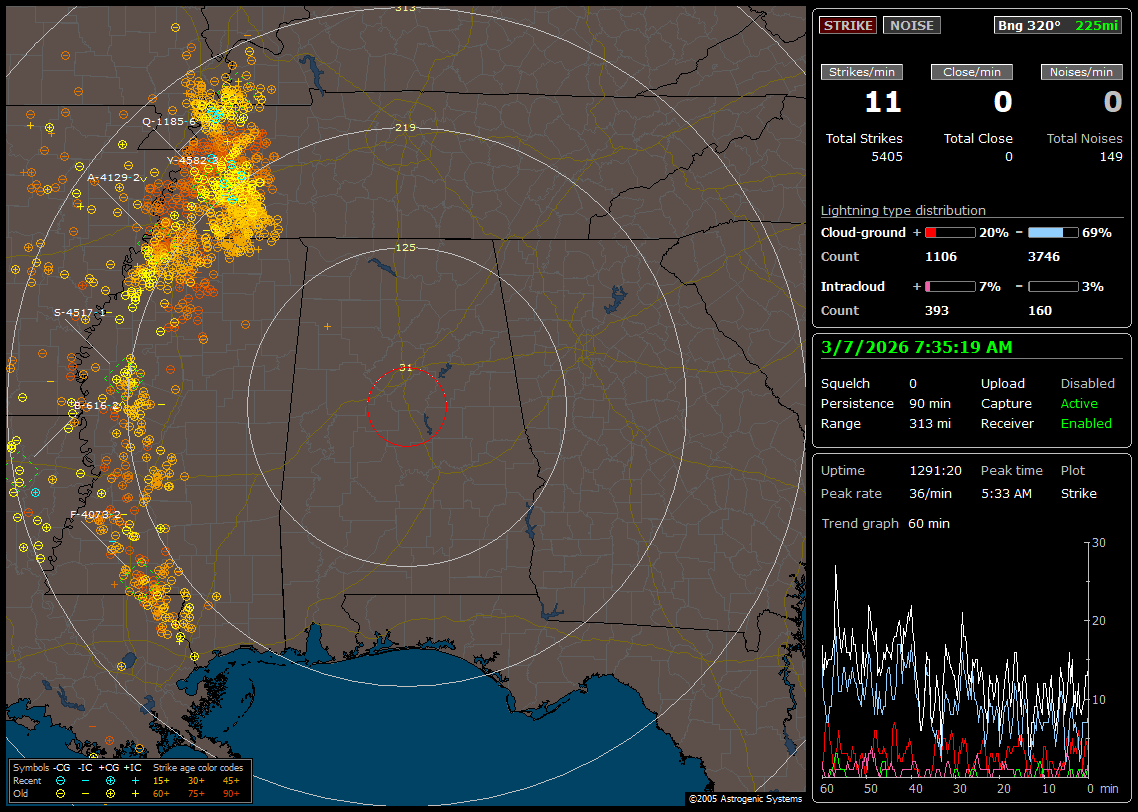Screen dimensions: 1138x812
Task: Toggle the NOISE indicator
Action: point(911,26)
